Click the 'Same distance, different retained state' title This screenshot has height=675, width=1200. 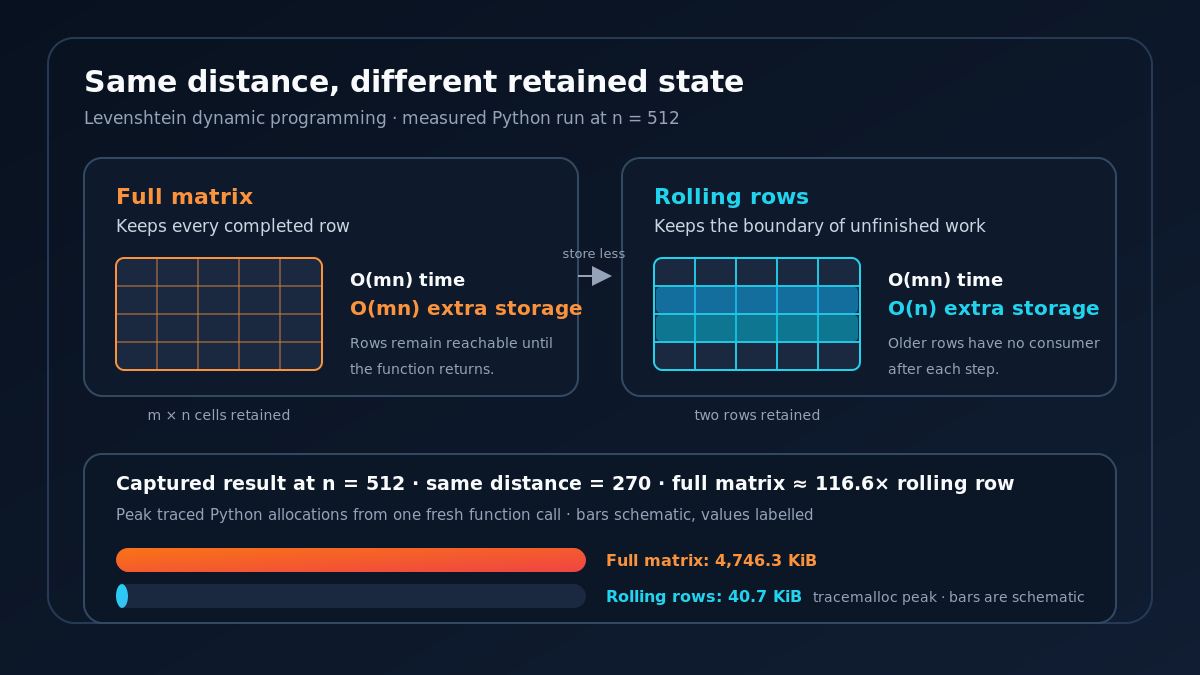click(x=414, y=83)
